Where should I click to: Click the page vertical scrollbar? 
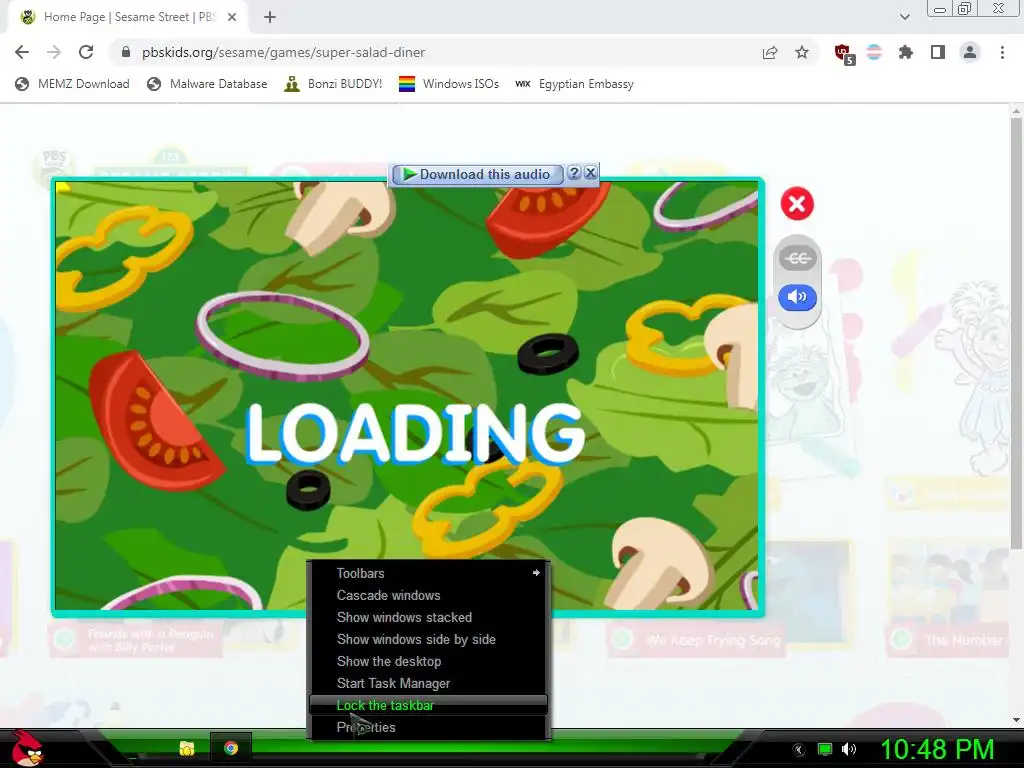coord(1016,333)
